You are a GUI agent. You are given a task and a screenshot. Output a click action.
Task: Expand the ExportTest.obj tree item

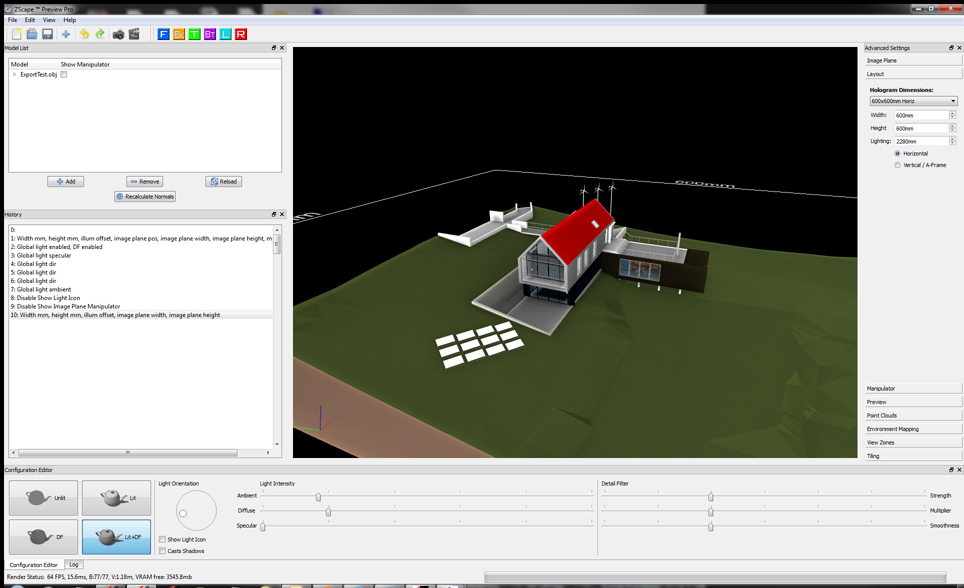14,75
